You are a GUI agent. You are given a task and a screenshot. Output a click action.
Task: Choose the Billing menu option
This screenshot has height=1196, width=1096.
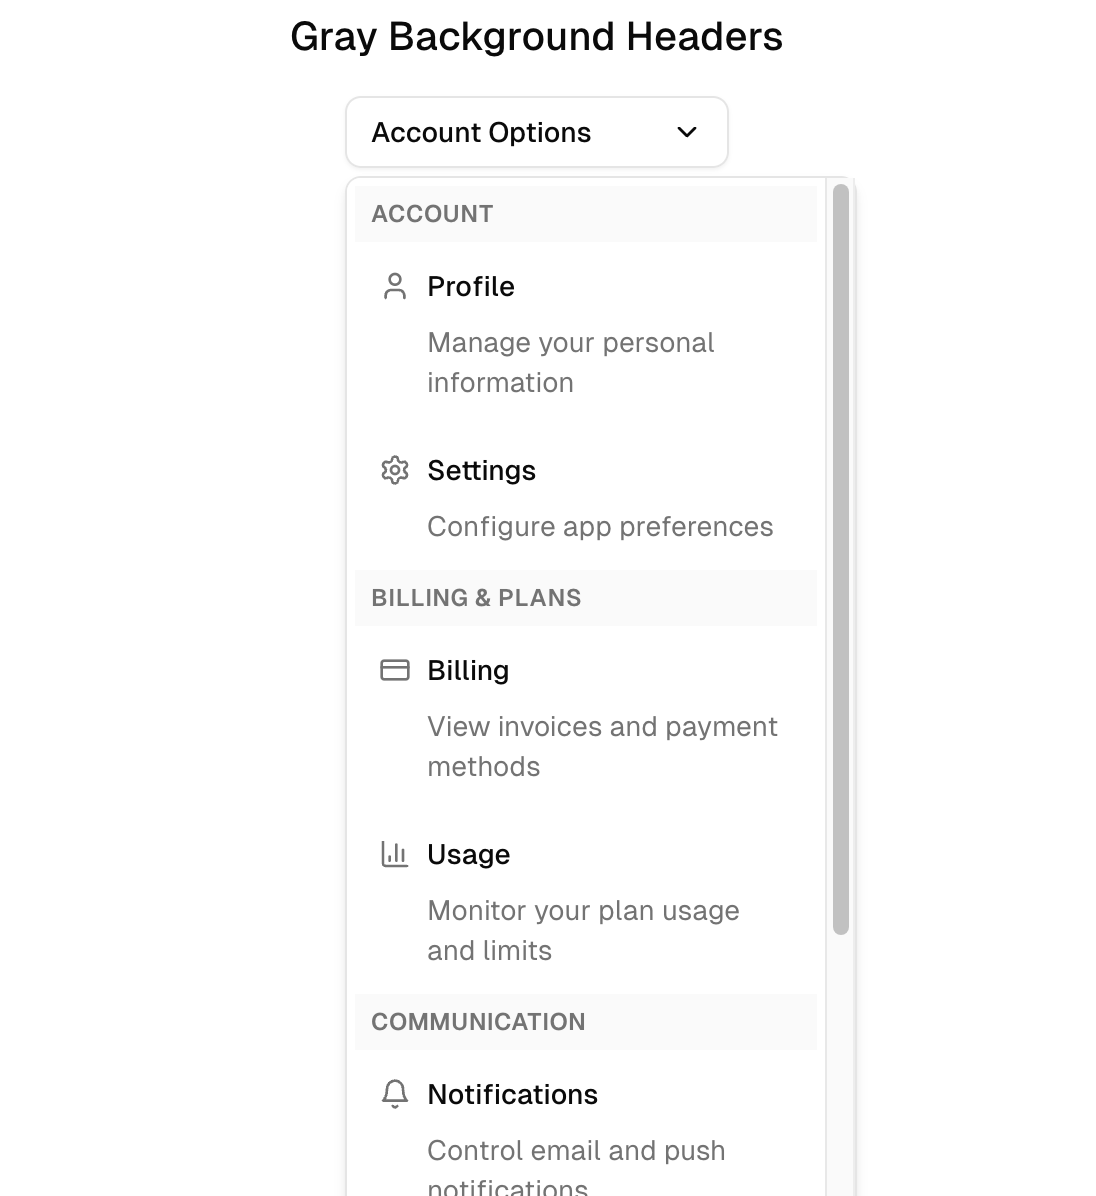click(x=468, y=670)
